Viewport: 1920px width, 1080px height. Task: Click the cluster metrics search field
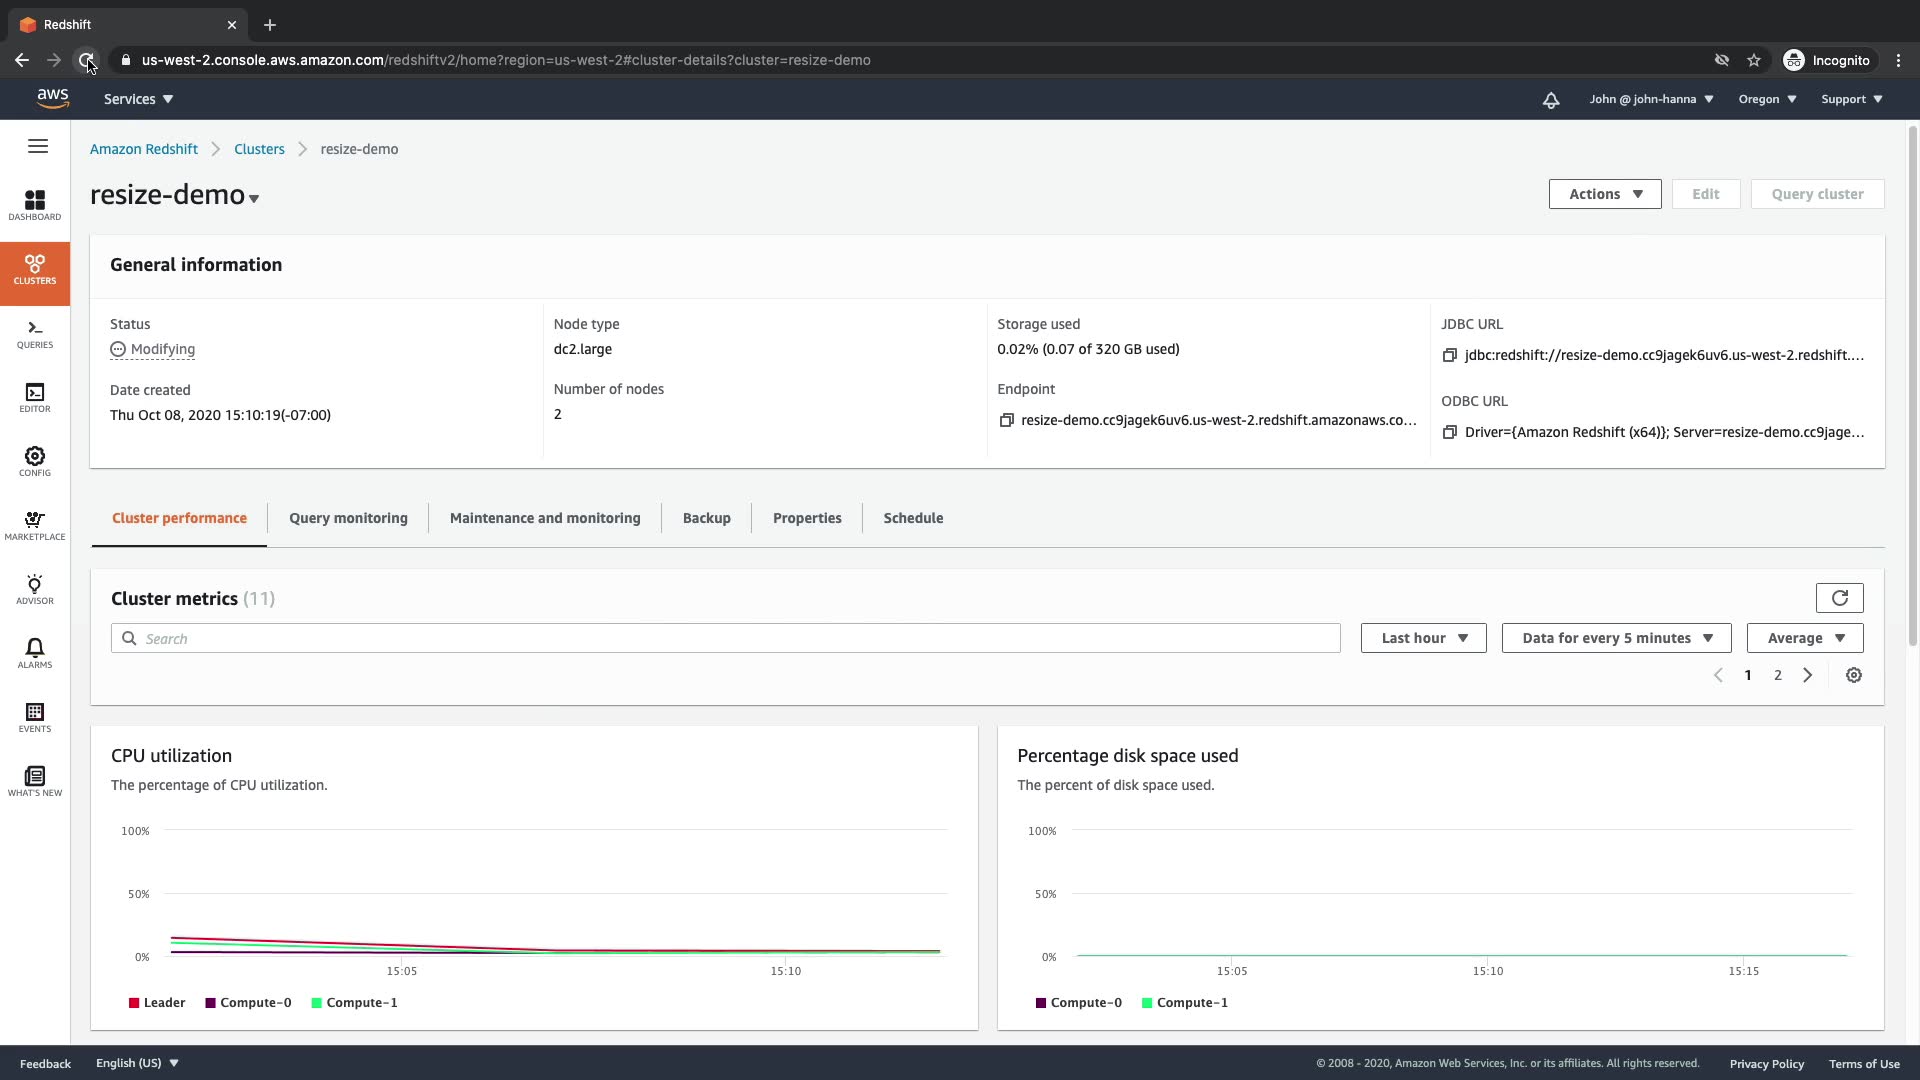[x=725, y=638]
